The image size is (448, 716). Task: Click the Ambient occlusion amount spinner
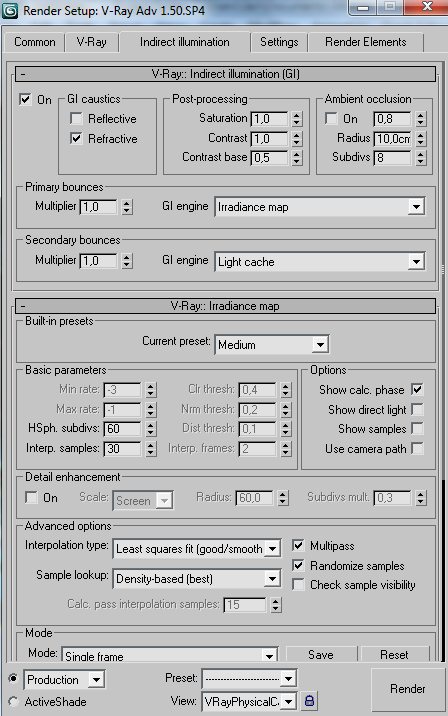421,119
